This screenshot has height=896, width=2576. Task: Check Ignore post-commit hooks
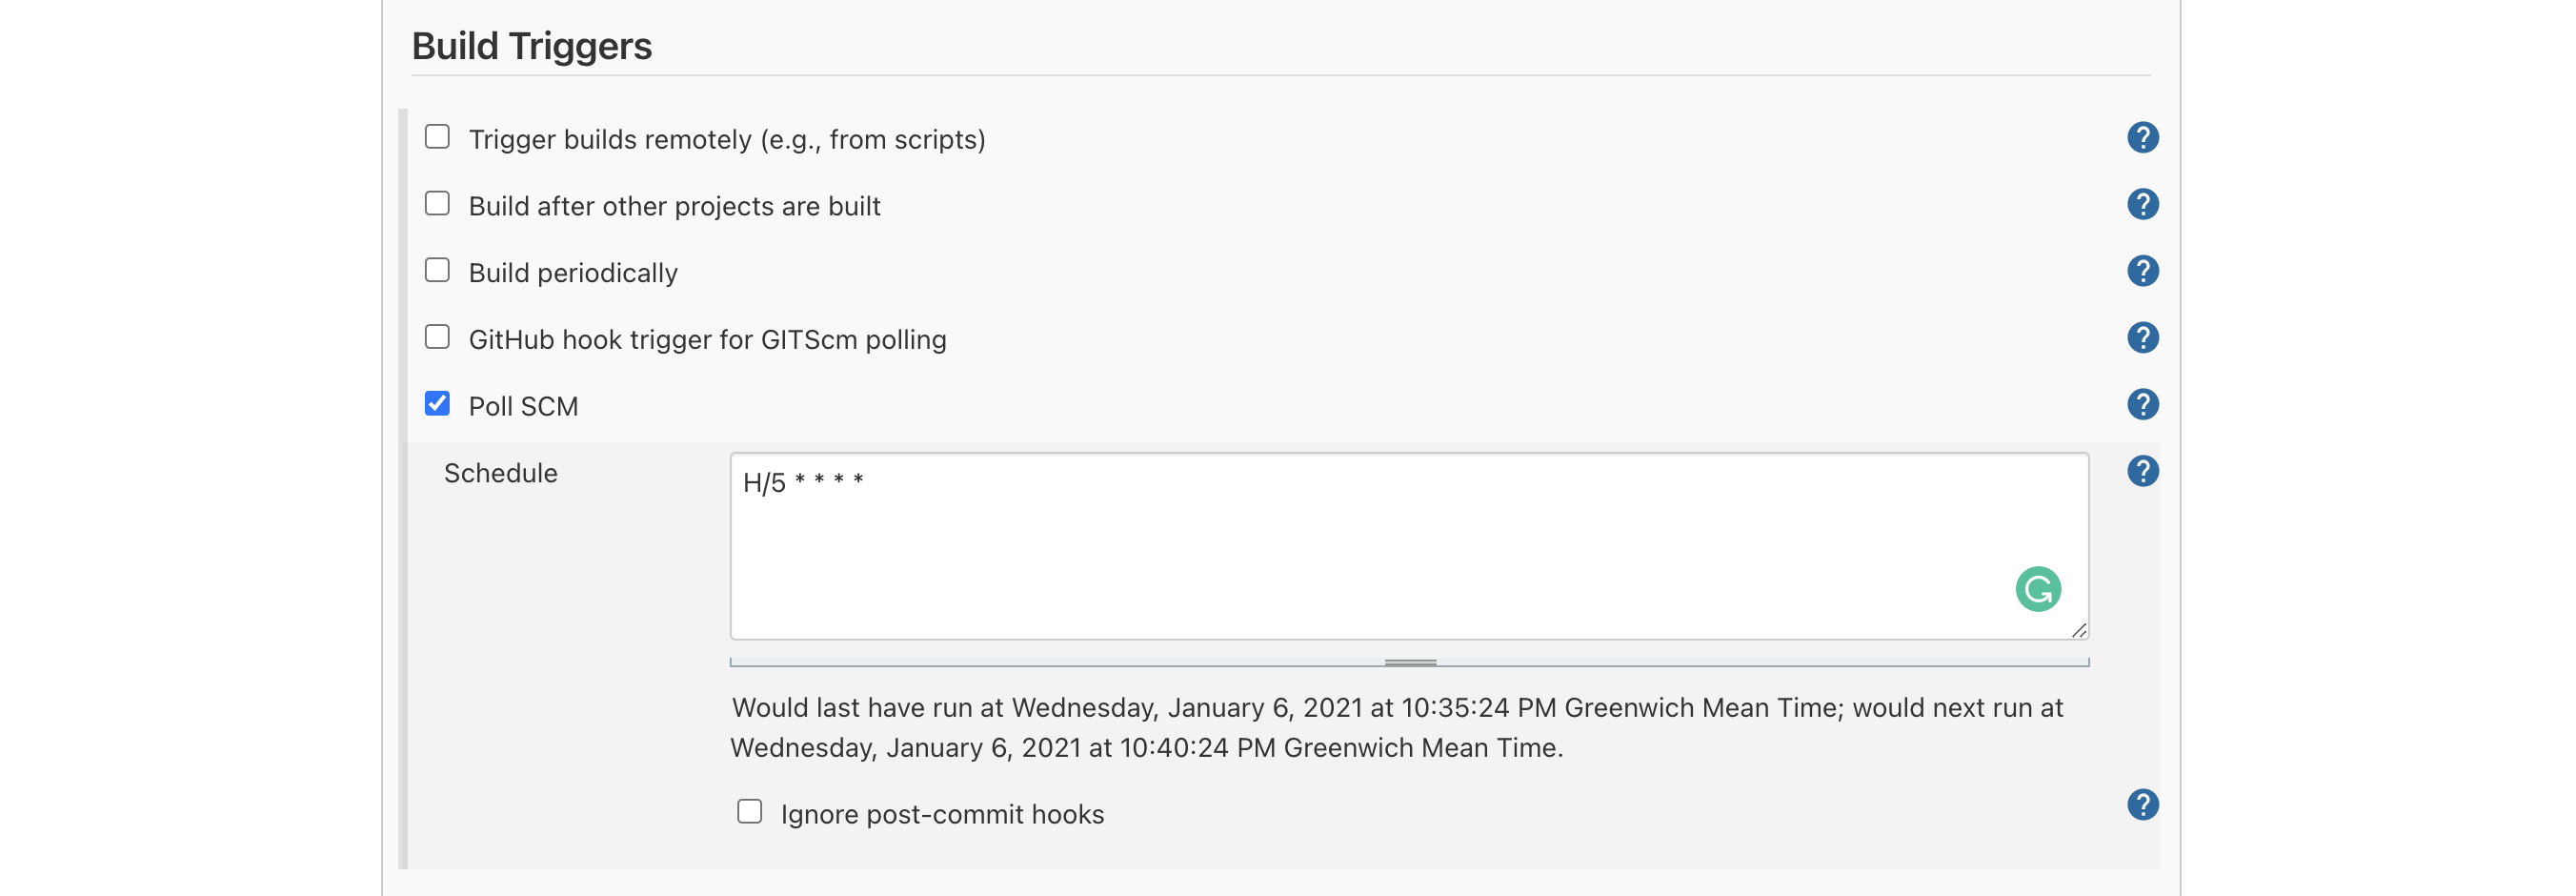pyautogui.click(x=749, y=811)
